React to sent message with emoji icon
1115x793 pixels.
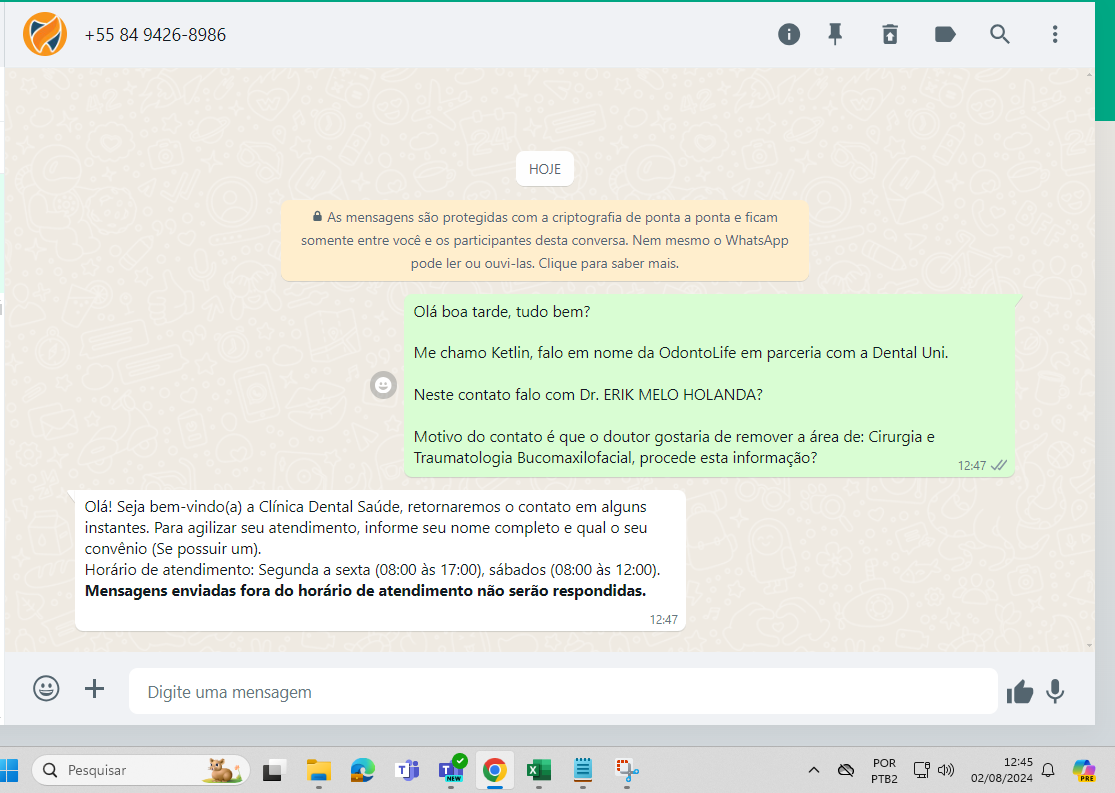383,385
